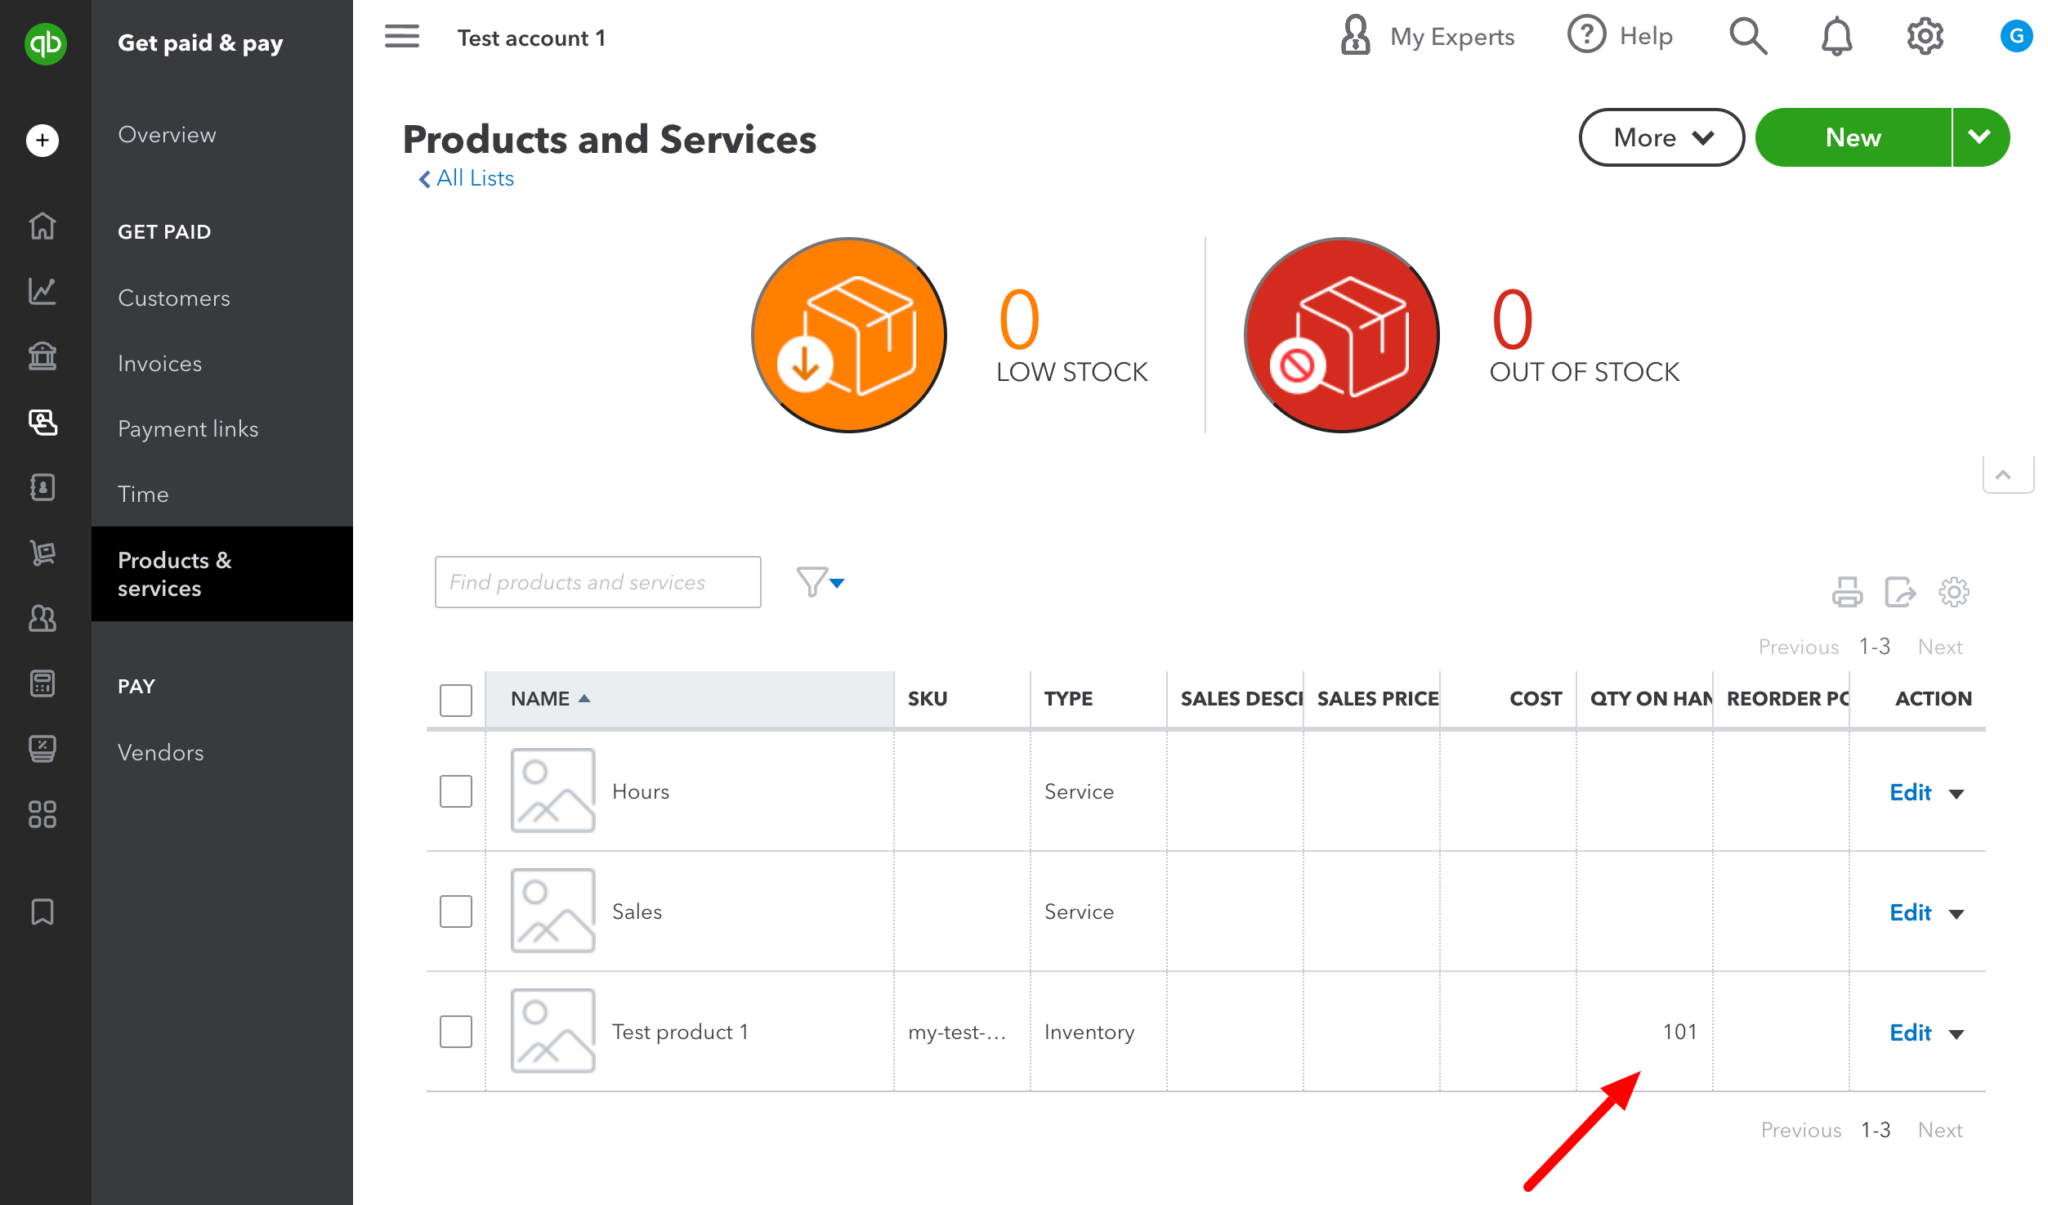2048x1205 pixels.
Task: Export the list via the export icon
Action: coord(1900,591)
